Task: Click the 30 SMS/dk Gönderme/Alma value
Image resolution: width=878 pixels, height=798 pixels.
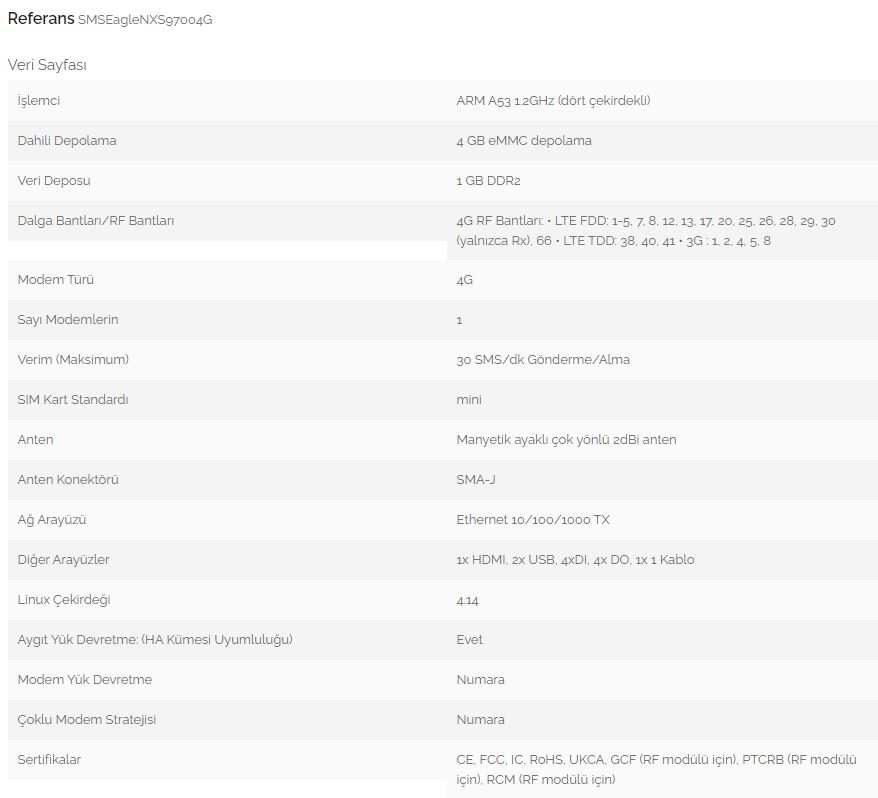Action: [x=543, y=360]
